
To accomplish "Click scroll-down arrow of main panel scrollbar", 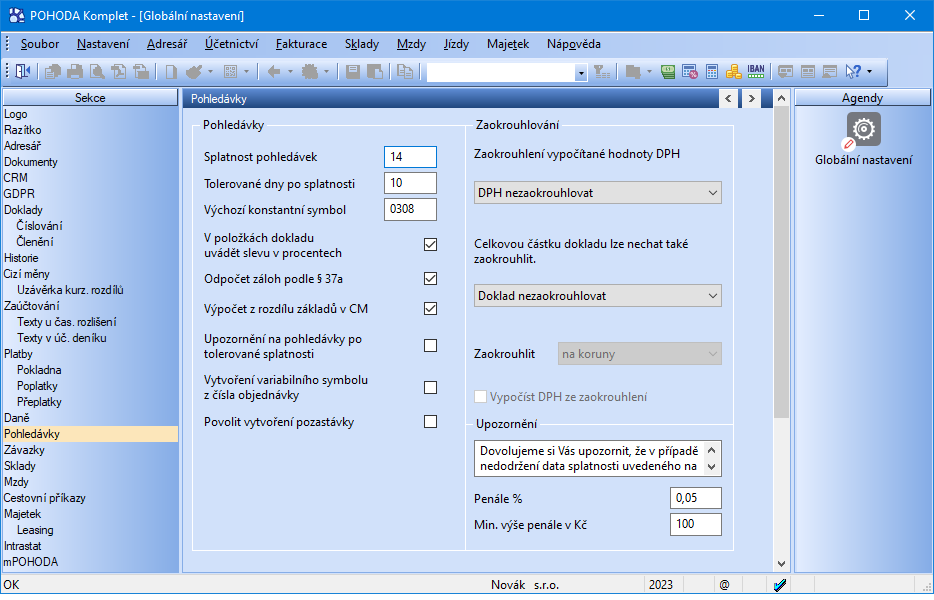I will (x=782, y=563).
